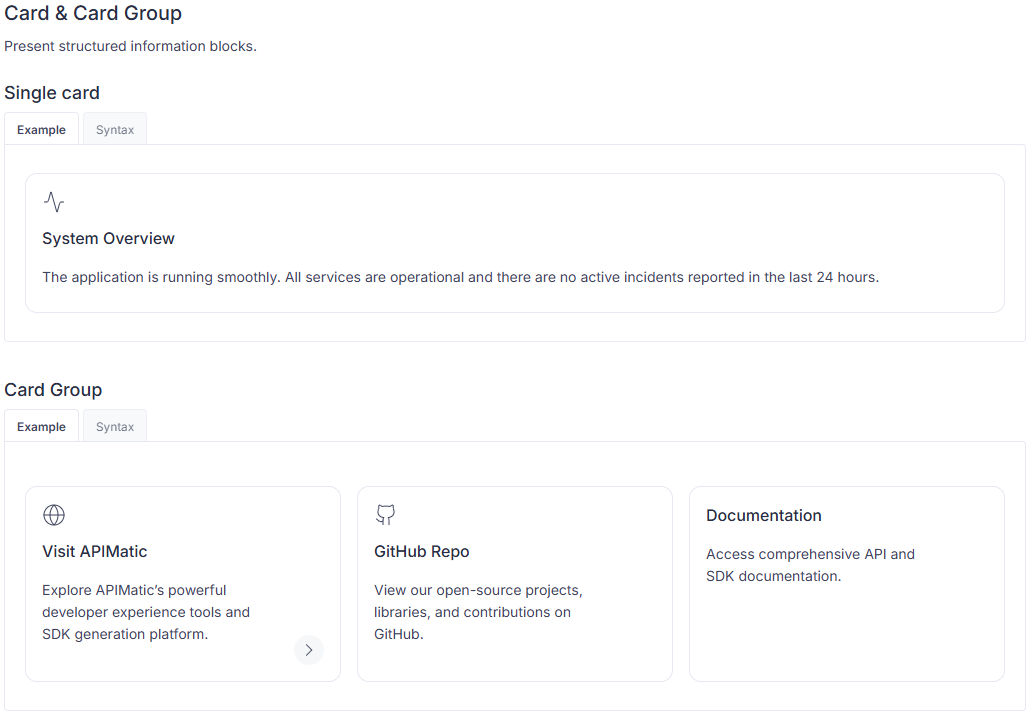Click the Documentation card description text

(x=810, y=565)
